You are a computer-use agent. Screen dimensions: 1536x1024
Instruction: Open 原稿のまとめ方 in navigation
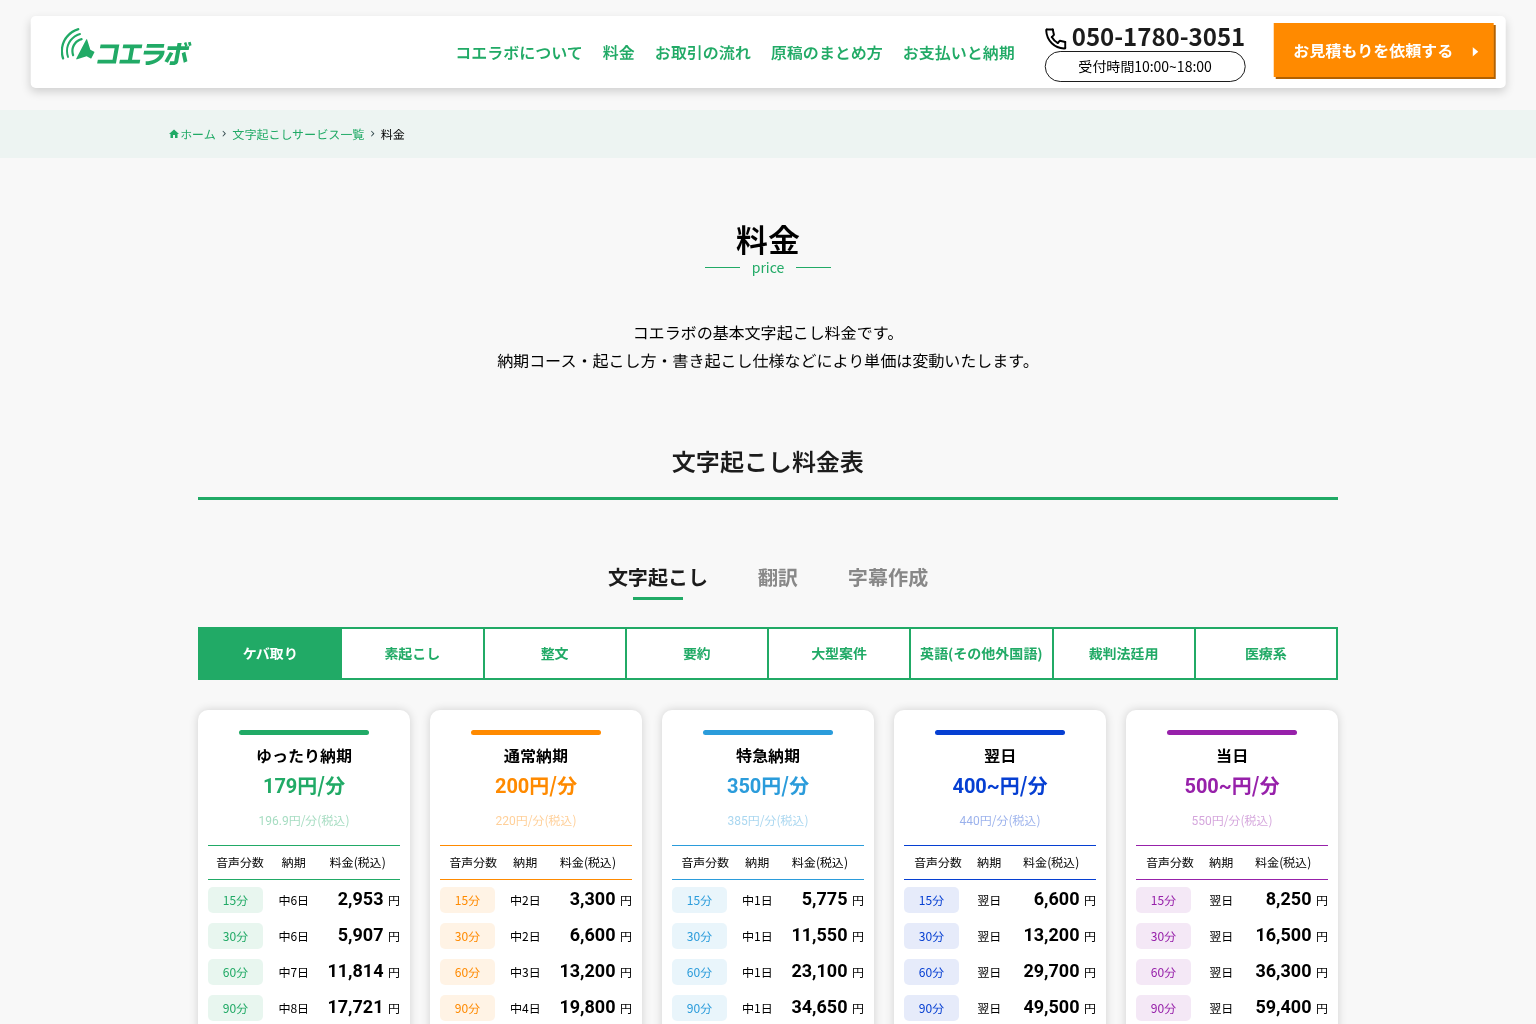[827, 53]
